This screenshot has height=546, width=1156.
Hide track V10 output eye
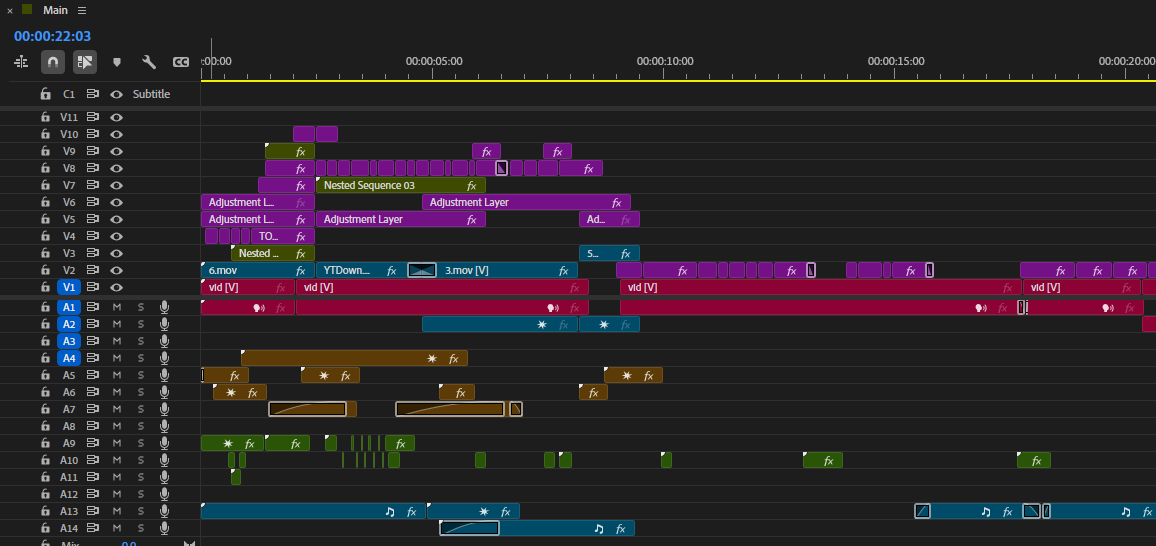[x=116, y=134]
